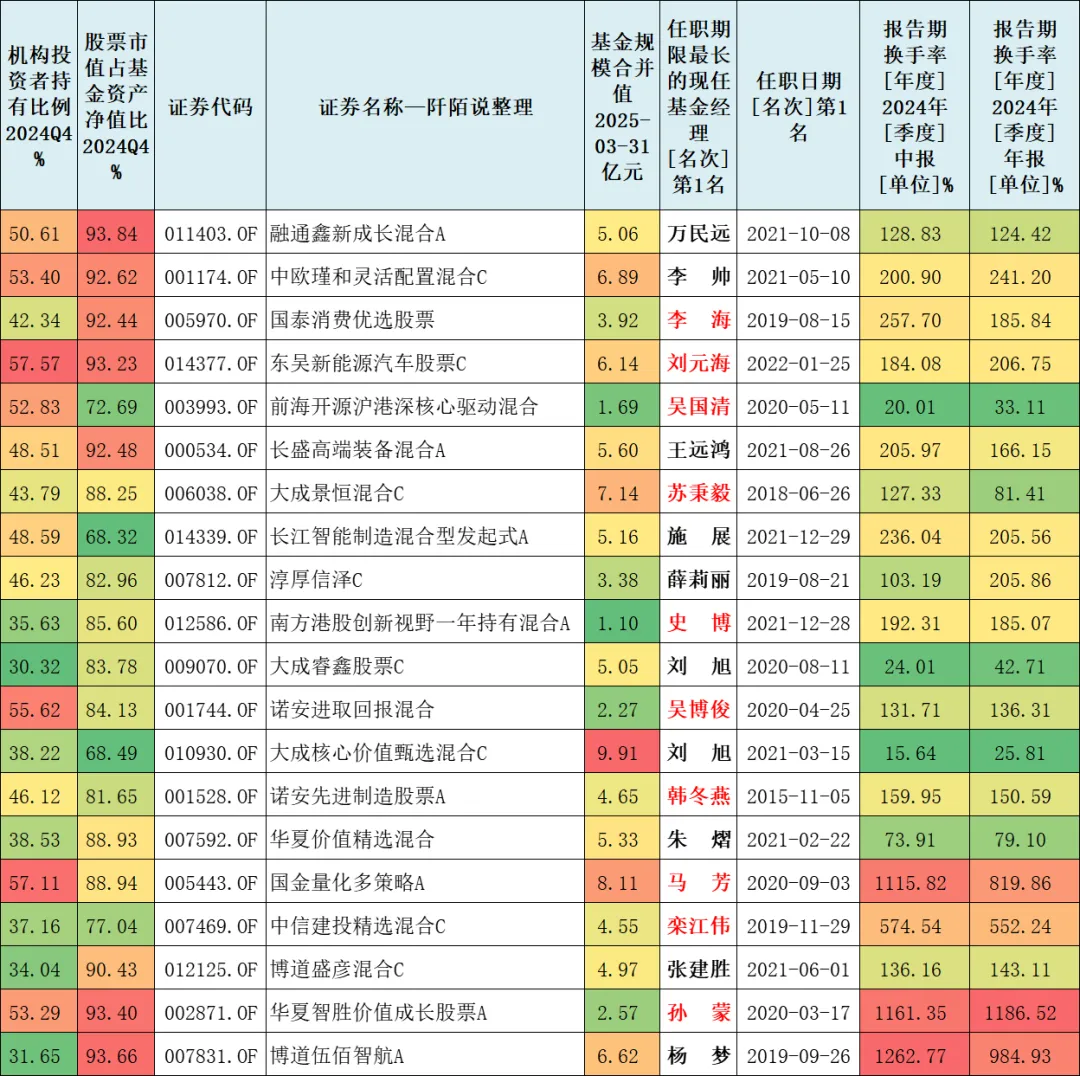The image size is (1080, 1076).
Task: Click date 2021-10-08
Action: tap(798, 234)
